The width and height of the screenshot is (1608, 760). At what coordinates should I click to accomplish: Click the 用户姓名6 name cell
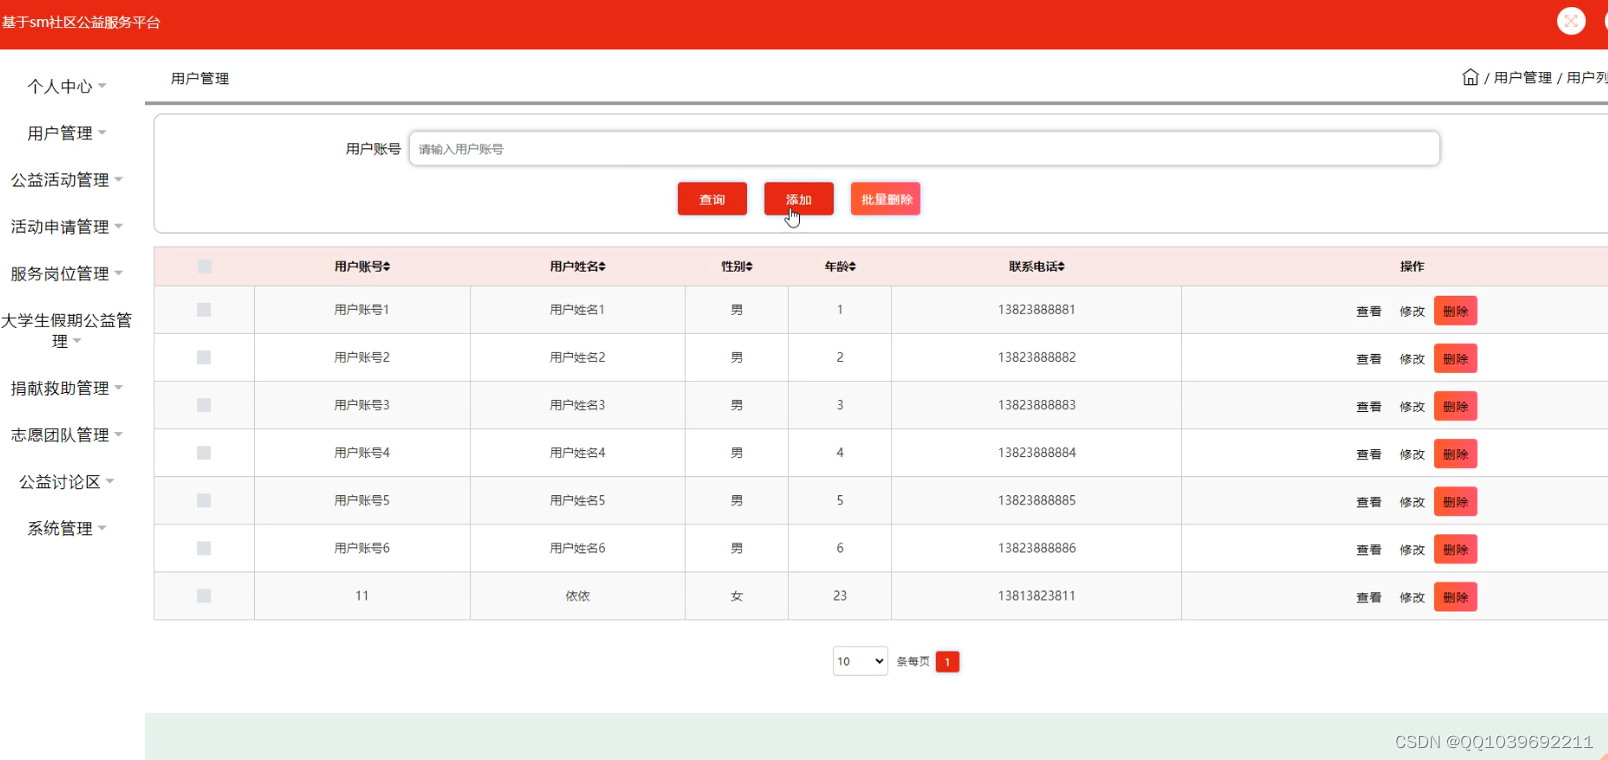(x=577, y=548)
